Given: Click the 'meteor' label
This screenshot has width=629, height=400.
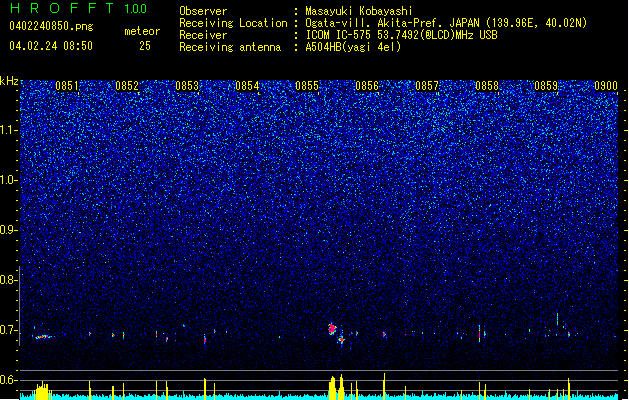Looking at the screenshot, I should (x=142, y=31).
